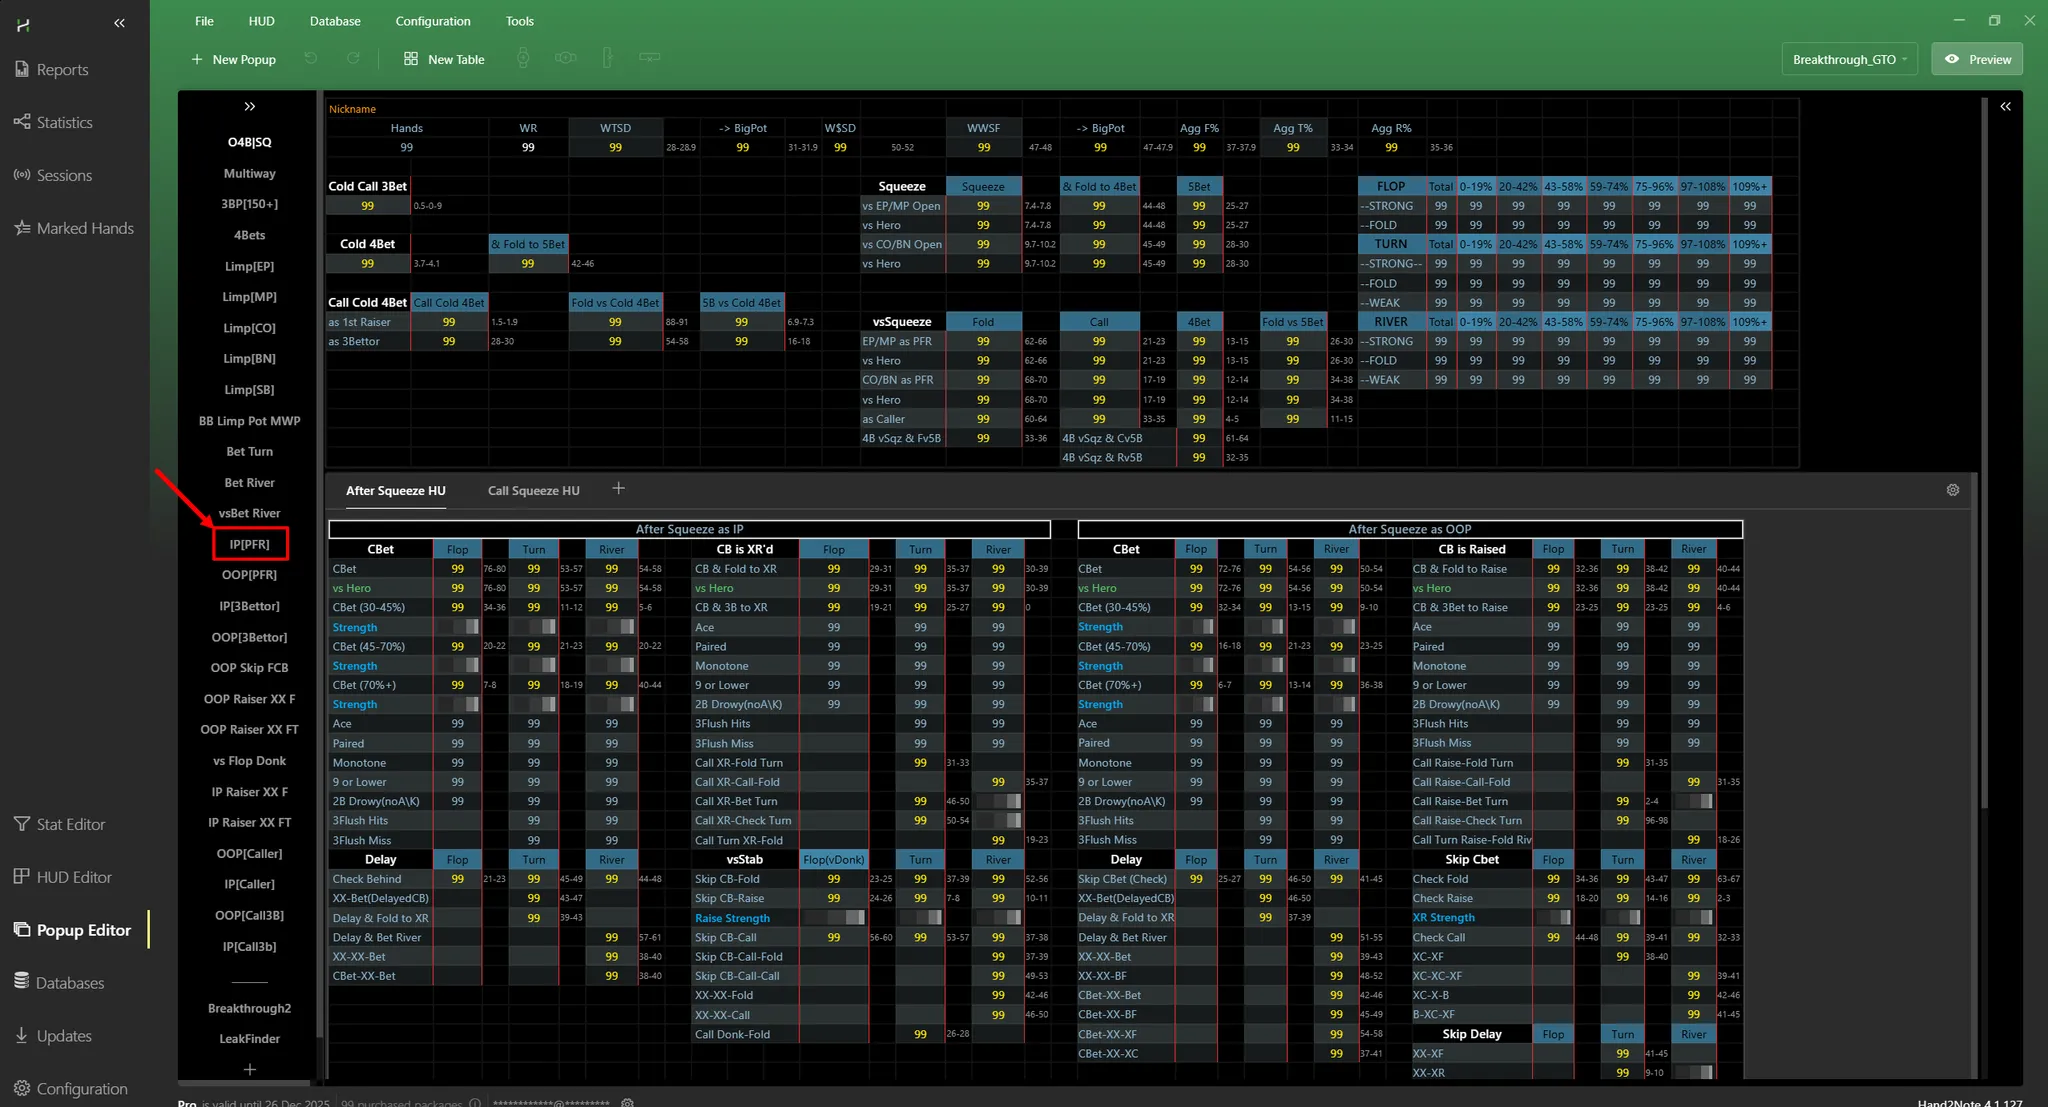Select the IP[PFR] popup in the list
This screenshot has height=1107, width=2048.
pyautogui.click(x=249, y=544)
